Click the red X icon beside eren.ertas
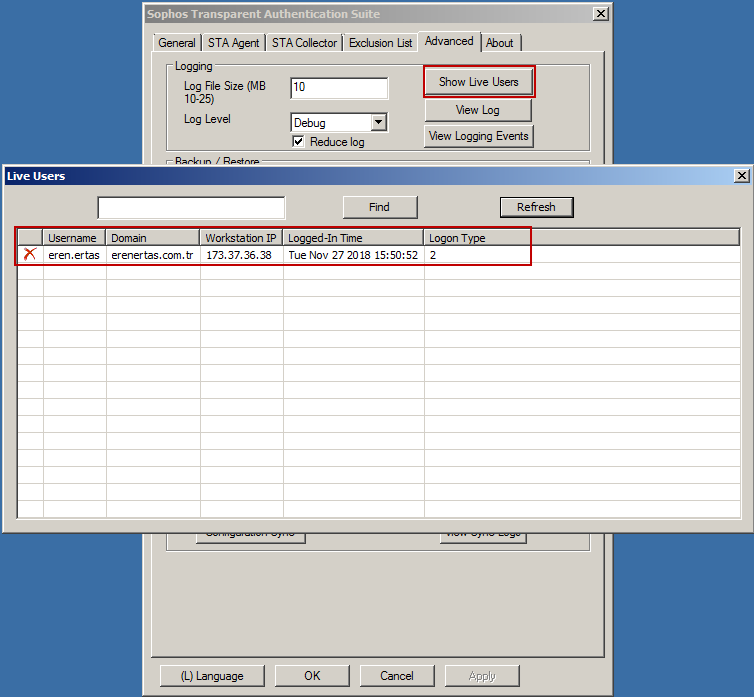This screenshot has height=697, width=754. tap(30, 255)
